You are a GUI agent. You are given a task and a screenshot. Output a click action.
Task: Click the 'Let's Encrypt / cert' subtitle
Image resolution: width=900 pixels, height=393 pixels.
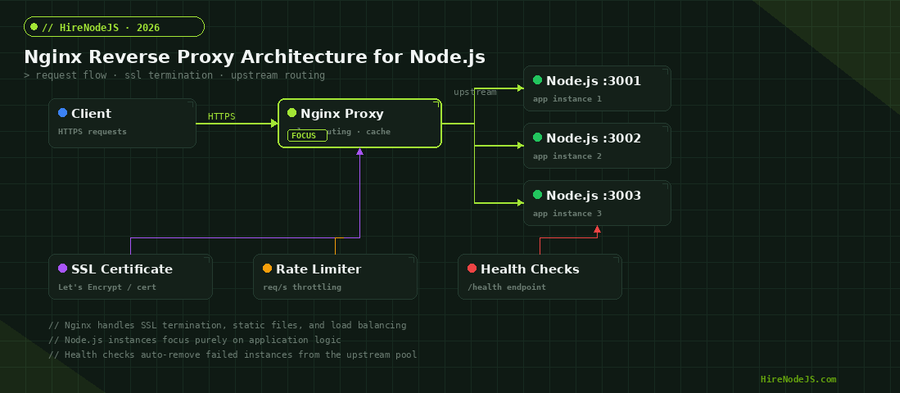107,287
